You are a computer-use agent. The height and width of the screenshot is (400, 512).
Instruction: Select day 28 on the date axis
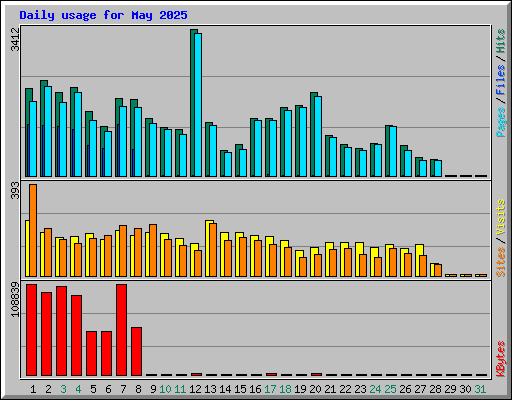[x=435, y=389]
